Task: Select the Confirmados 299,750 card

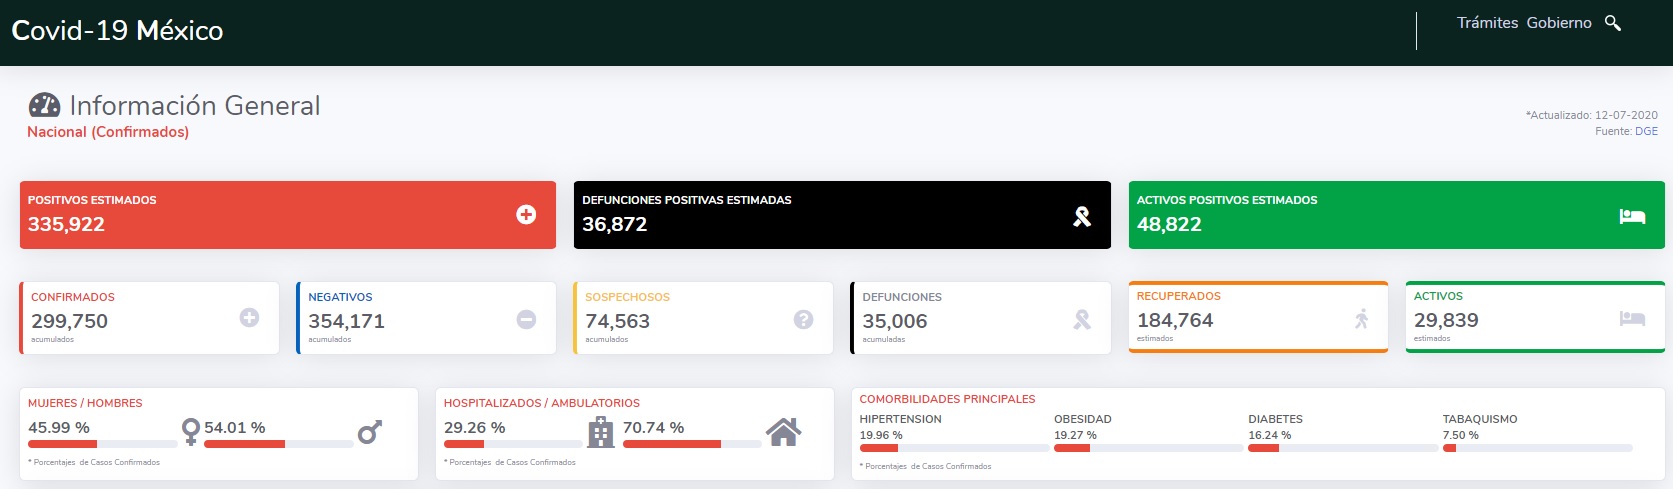Action: 149,318
